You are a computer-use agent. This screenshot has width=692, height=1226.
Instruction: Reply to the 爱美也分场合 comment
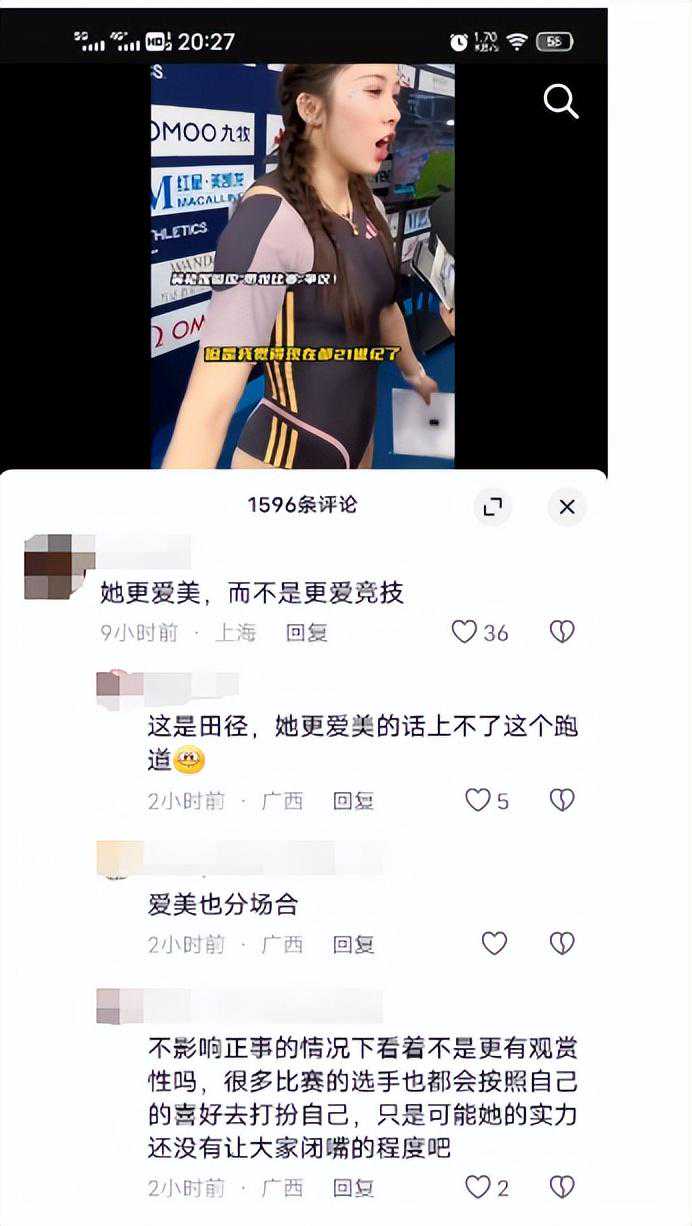point(354,944)
